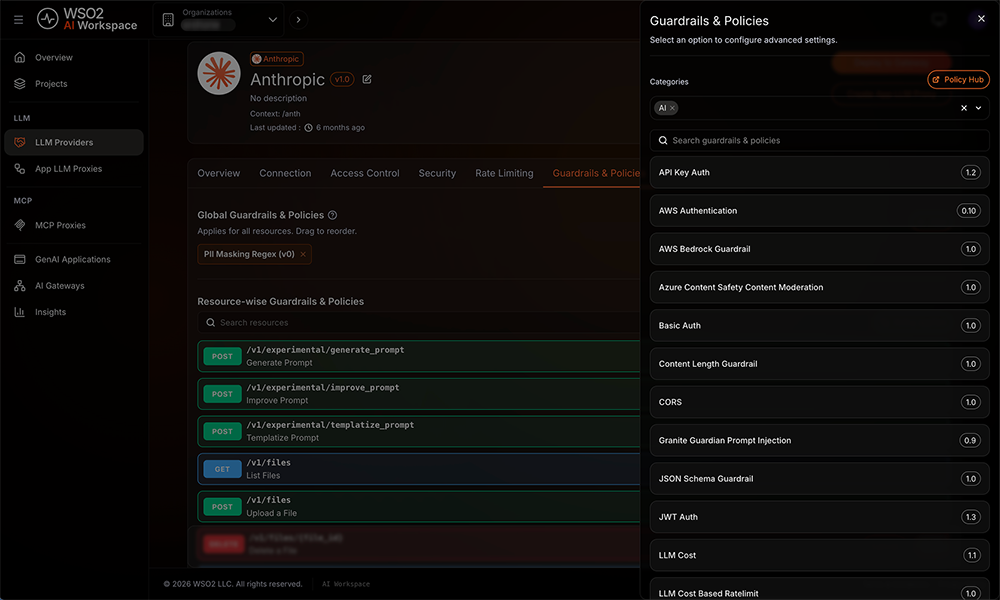
Task: Go to Overview in sidebar
Action: tap(73, 57)
